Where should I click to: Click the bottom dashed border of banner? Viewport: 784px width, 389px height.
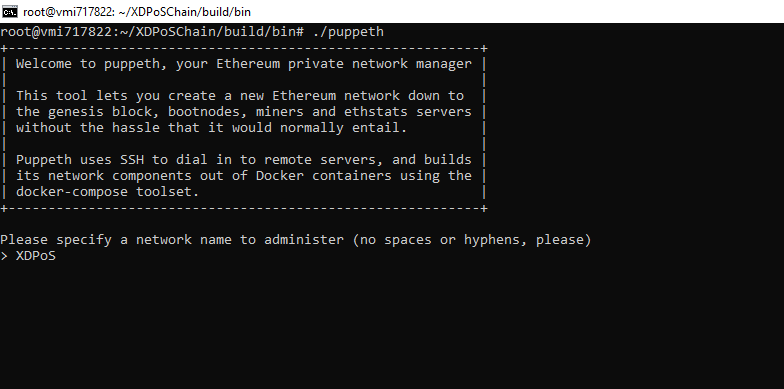pos(244,208)
